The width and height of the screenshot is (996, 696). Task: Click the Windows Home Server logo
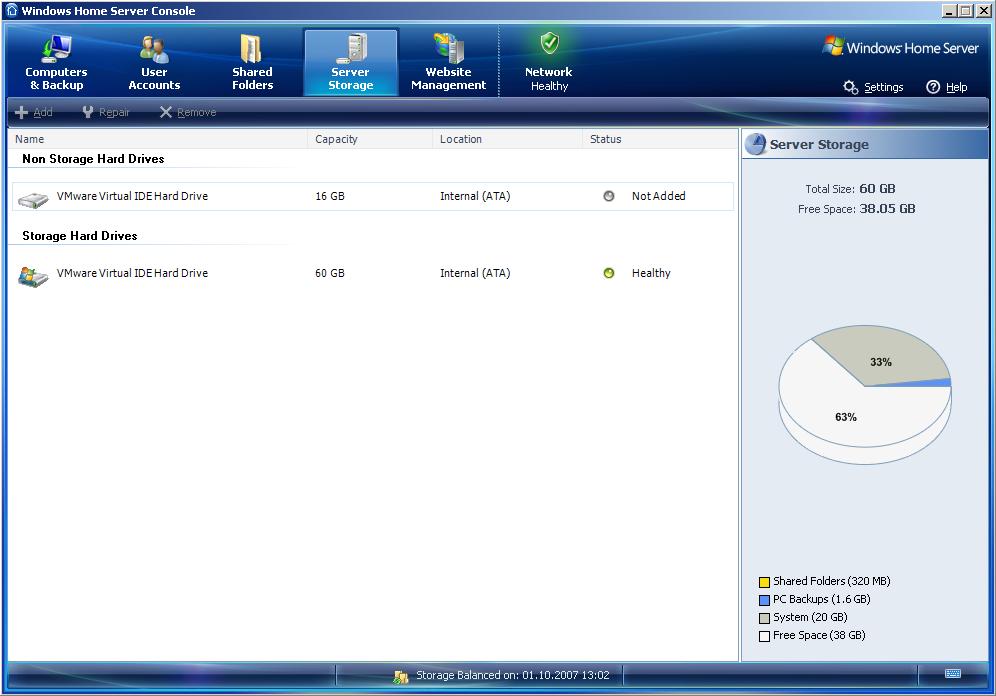coord(901,47)
